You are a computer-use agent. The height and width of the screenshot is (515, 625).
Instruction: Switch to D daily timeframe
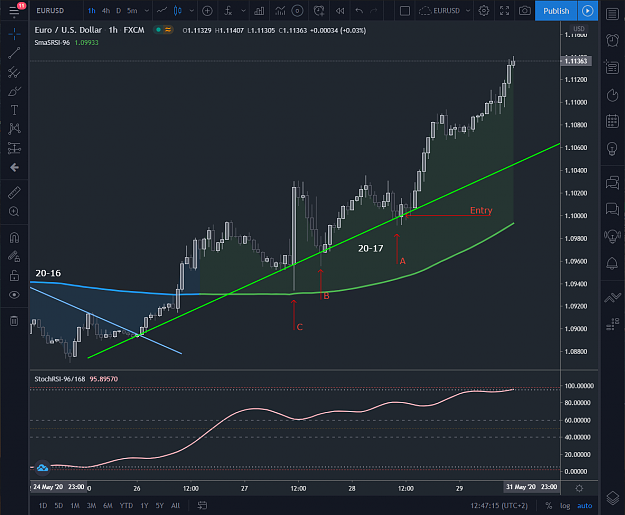(118, 11)
